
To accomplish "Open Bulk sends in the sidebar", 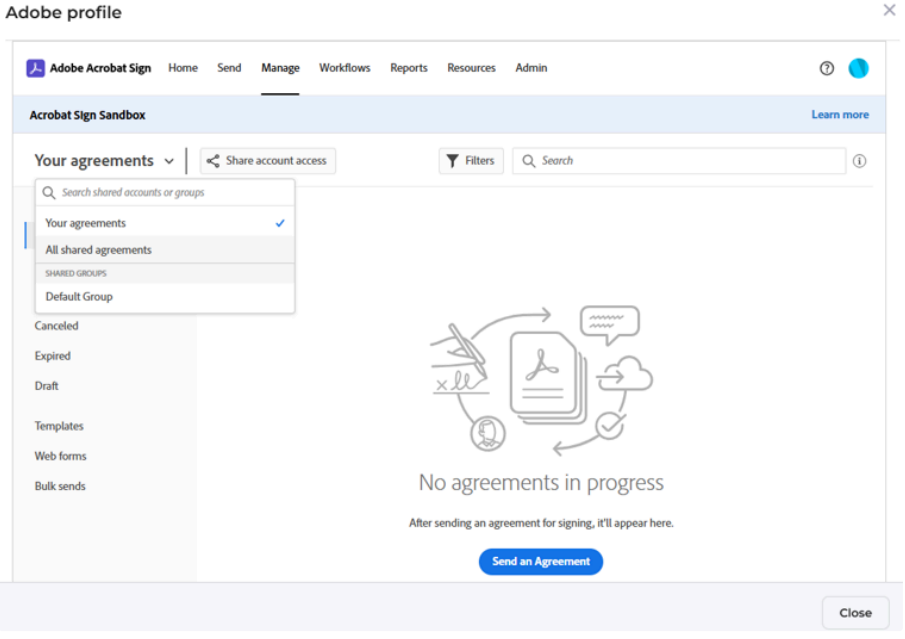I will tap(60, 487).
